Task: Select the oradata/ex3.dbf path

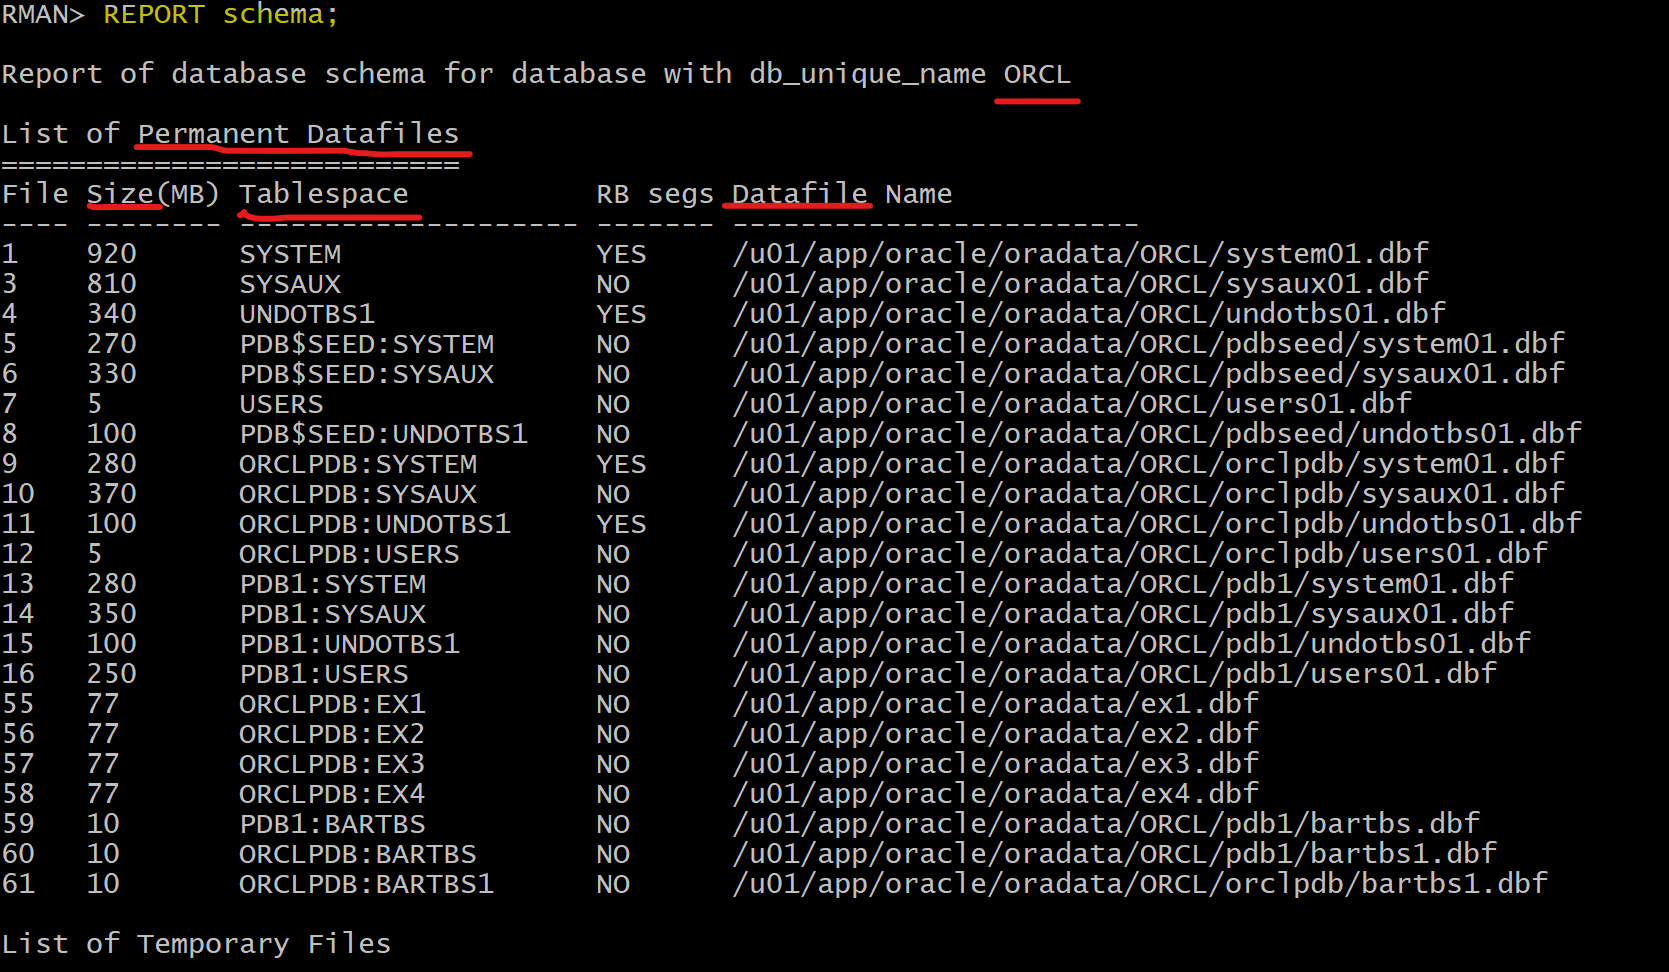Action: click(995, 764)
